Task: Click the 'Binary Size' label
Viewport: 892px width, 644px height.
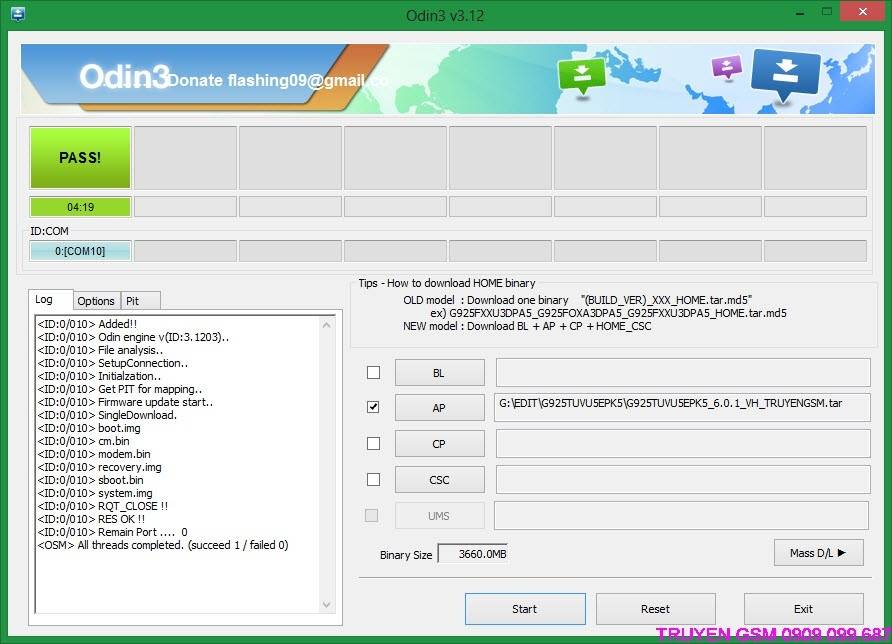Action: point(406,555)
